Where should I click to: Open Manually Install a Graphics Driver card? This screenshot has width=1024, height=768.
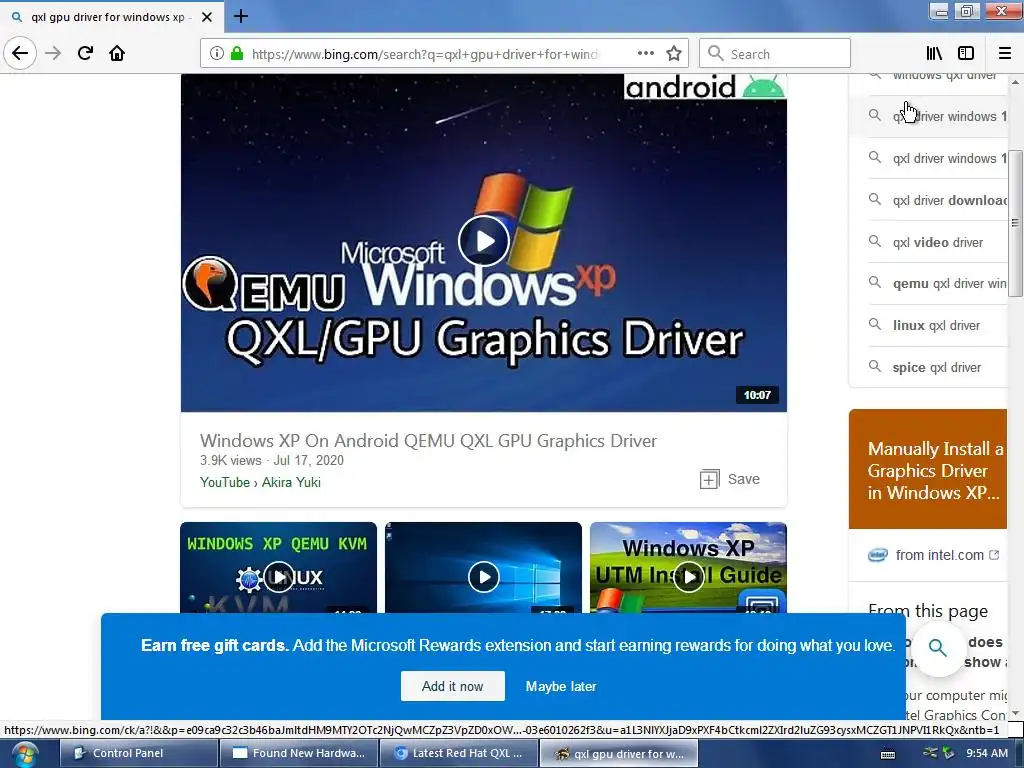click(928, 470)
